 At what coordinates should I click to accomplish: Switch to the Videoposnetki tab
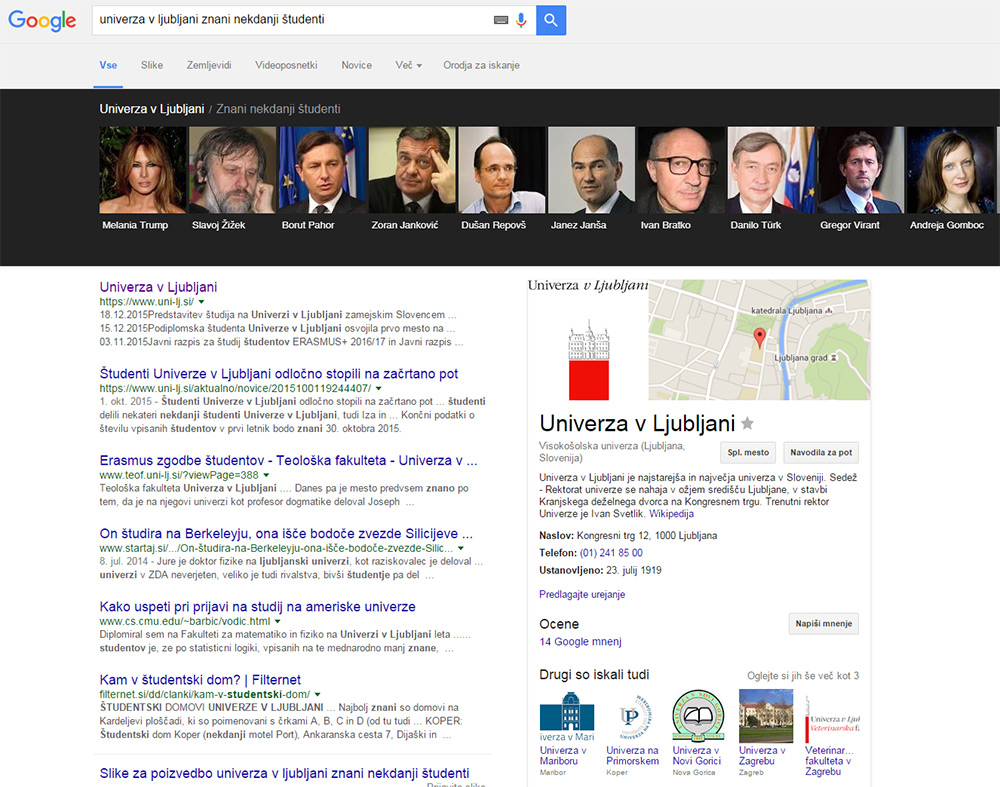(x=286, y=65)
